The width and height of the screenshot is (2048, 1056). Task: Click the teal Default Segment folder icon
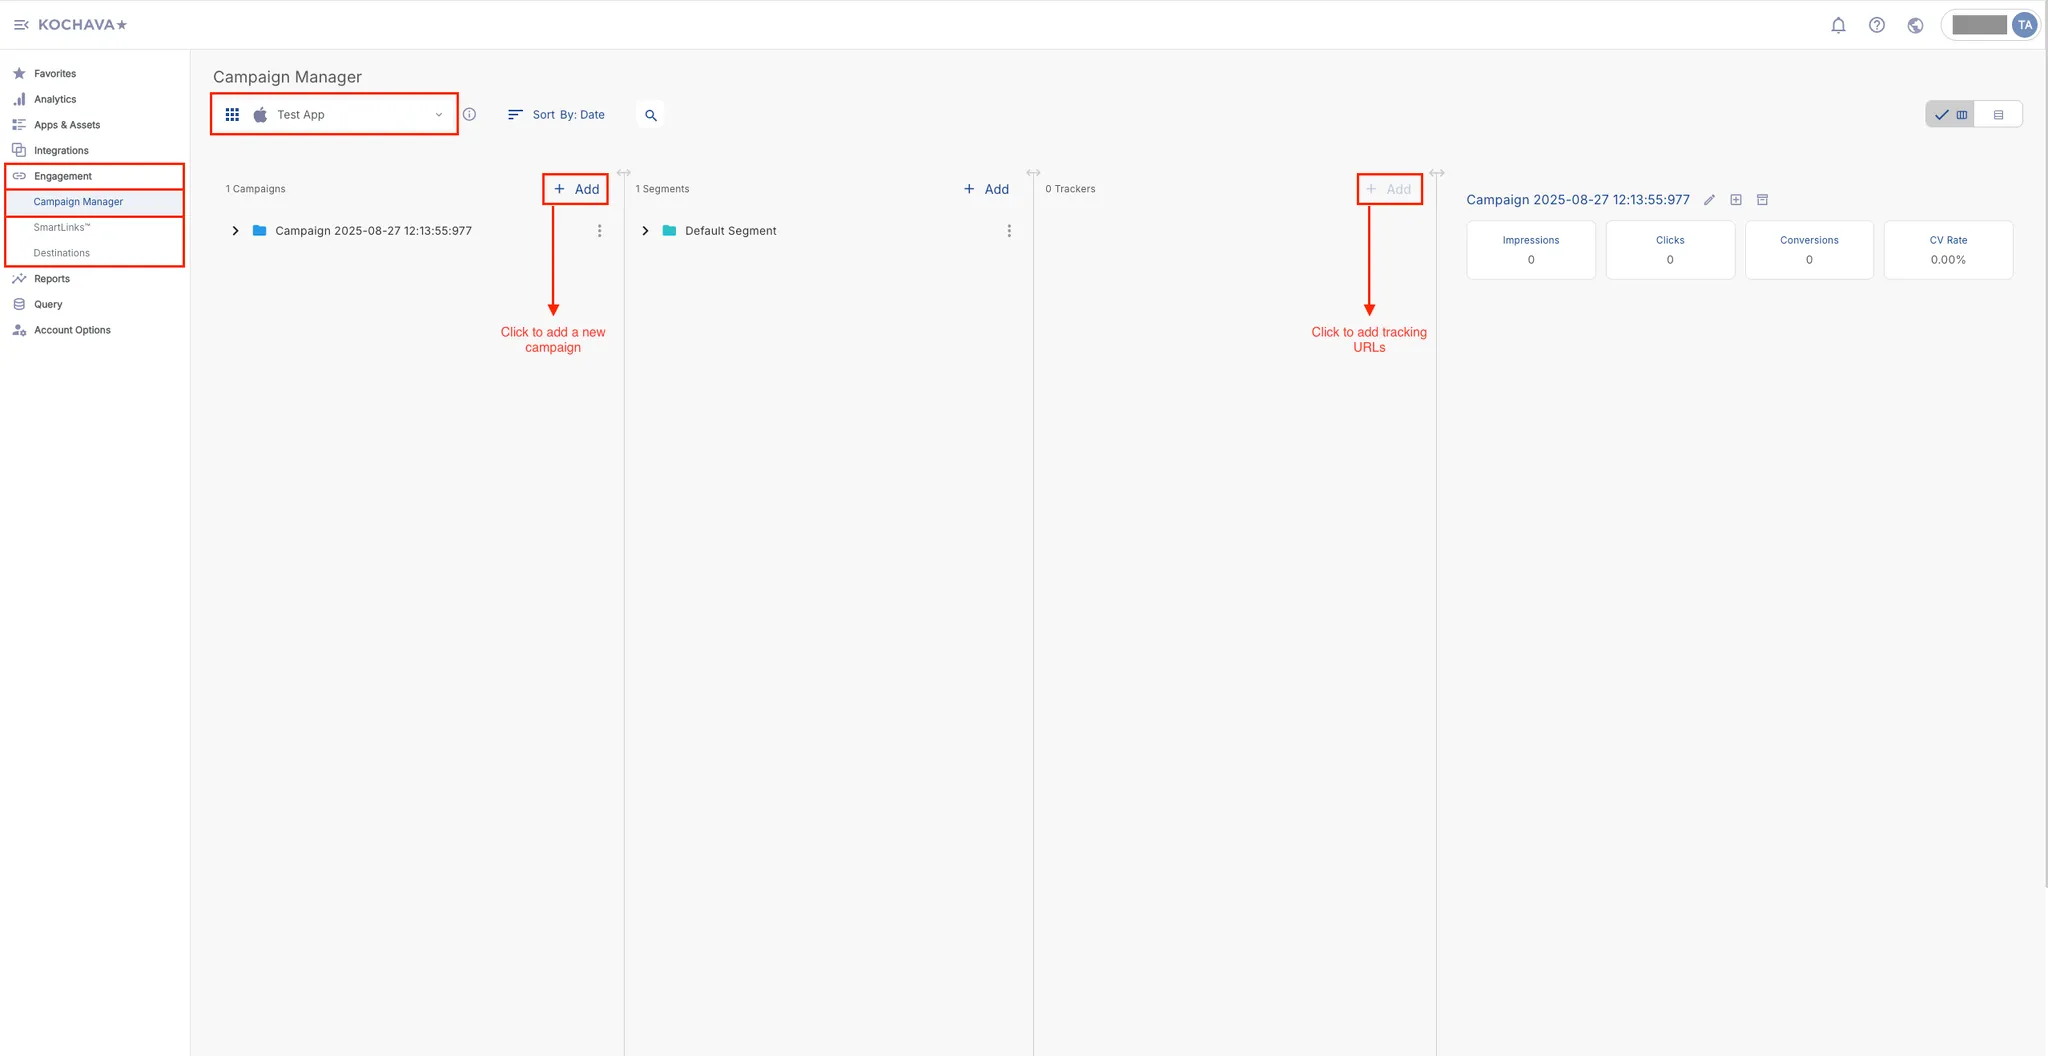coord(670,231)
